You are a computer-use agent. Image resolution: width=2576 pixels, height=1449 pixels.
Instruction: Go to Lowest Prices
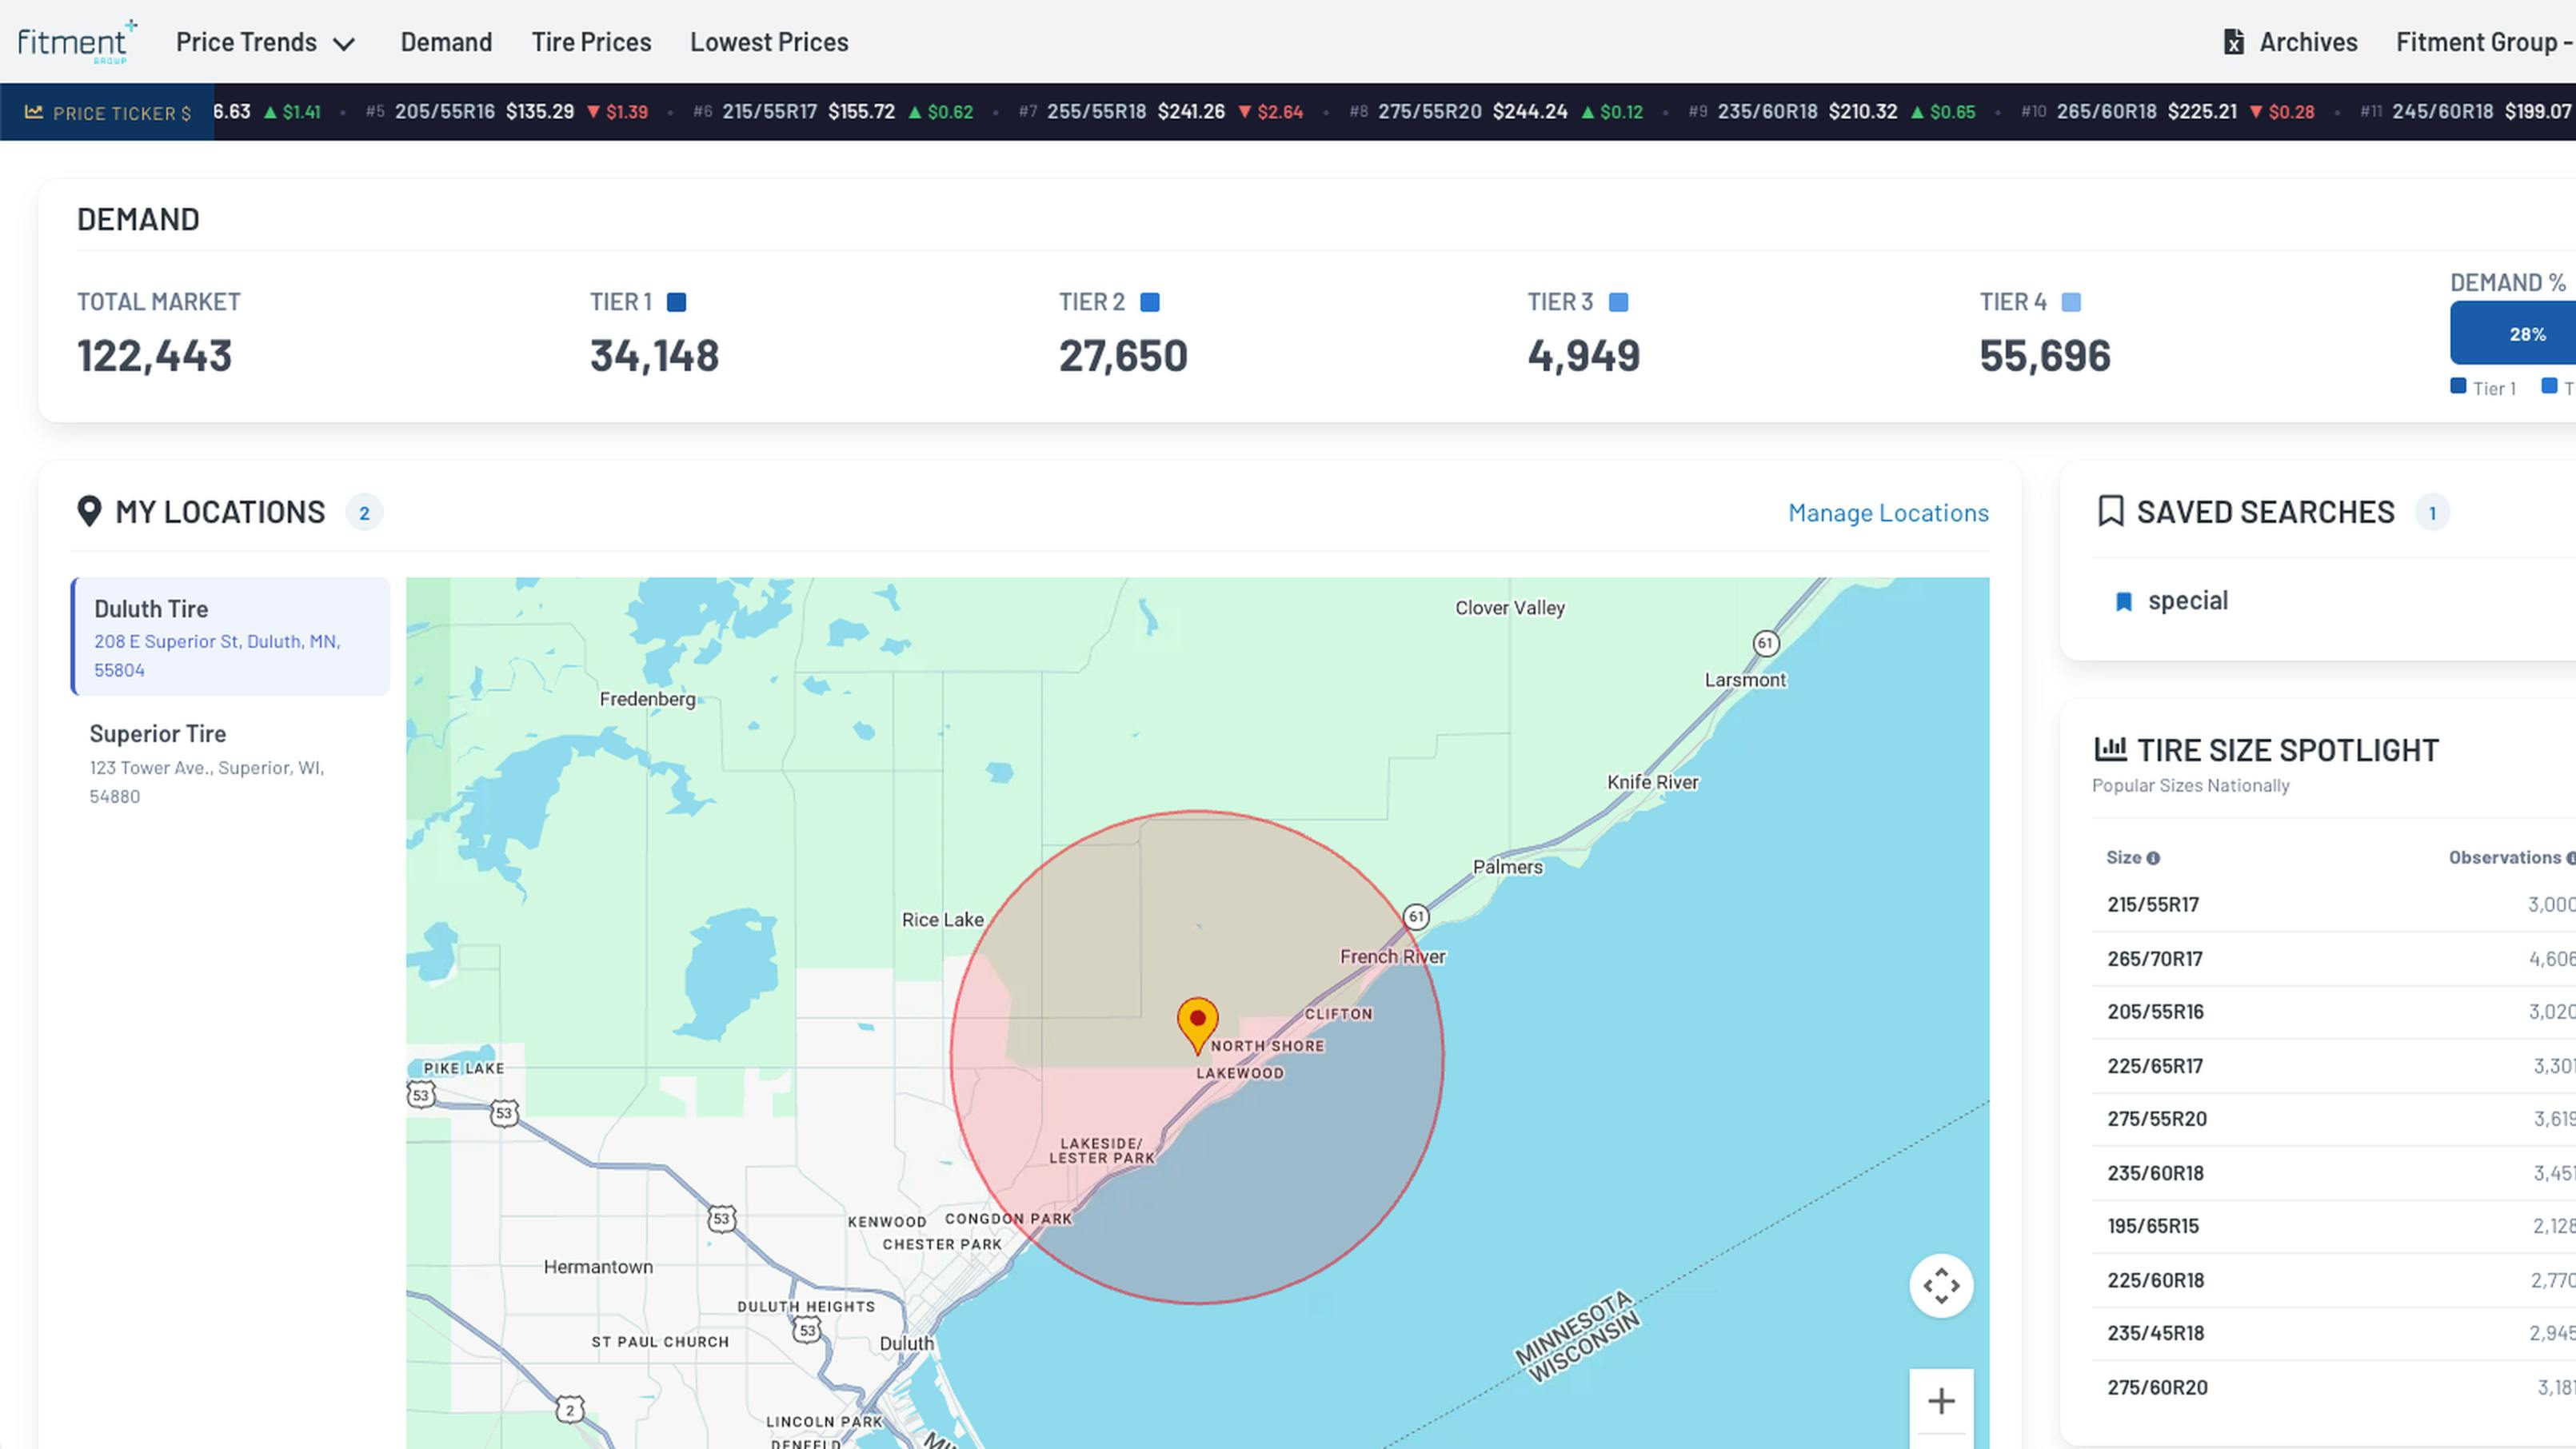769,42
